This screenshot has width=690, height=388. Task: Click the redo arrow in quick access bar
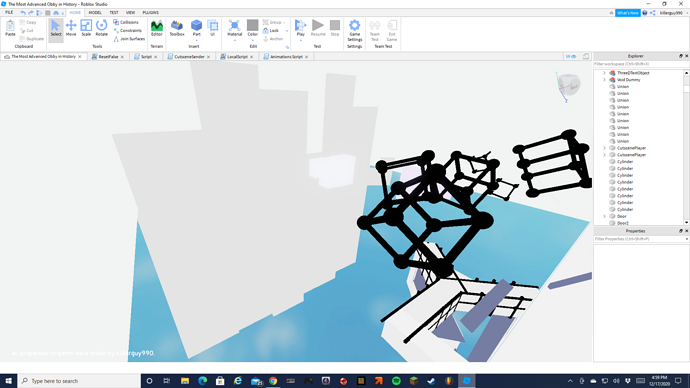31,13
